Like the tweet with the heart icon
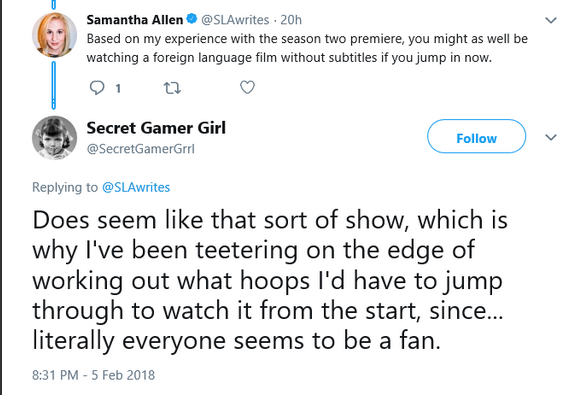Viewport: 586px width, 395px height. click(x=247, y=87)
